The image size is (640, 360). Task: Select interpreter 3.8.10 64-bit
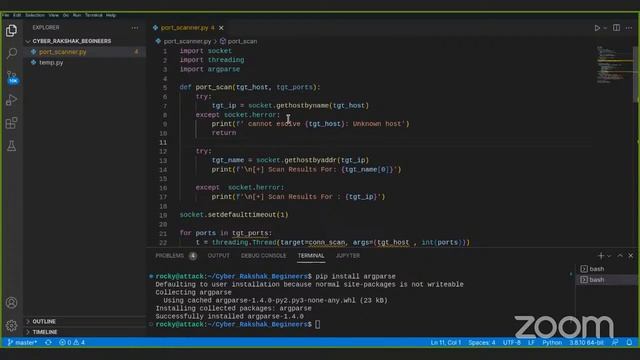pyautogui.click(x=587, y=342)
